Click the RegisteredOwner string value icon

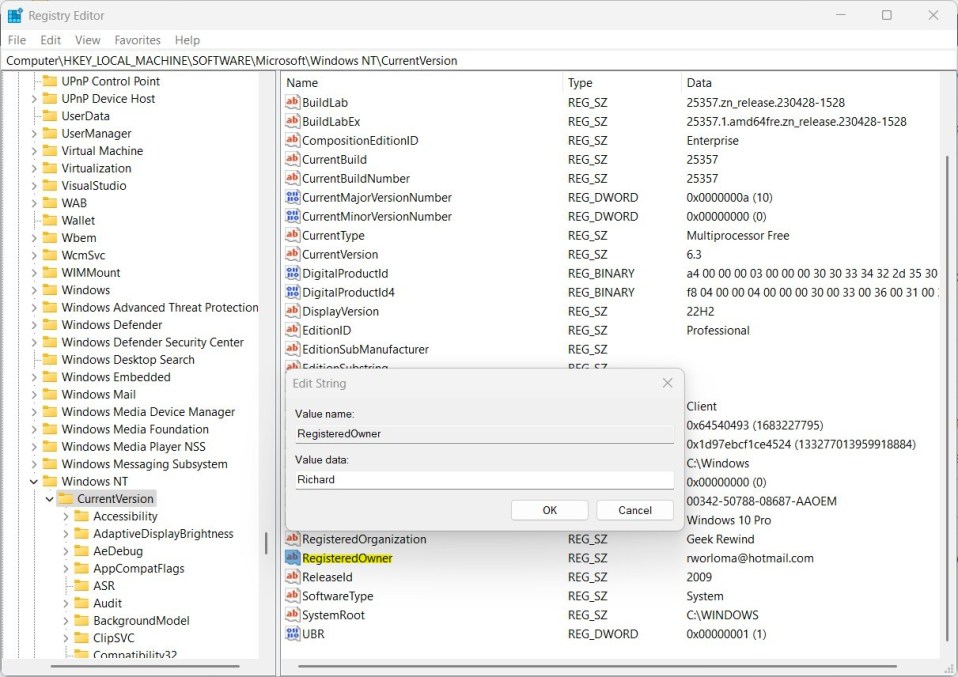(x=293, y=558)
